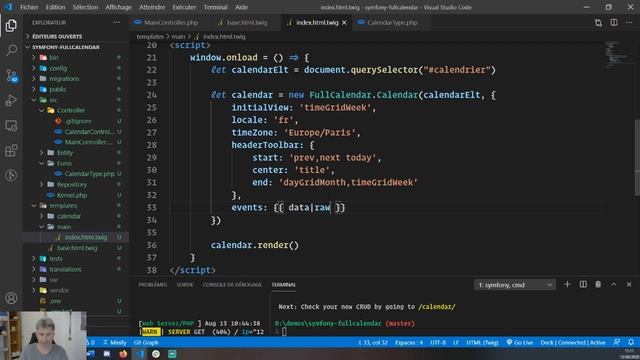Click Minify in status bar
The width and height of the screenshot is (640, 360).
[115, 342]
